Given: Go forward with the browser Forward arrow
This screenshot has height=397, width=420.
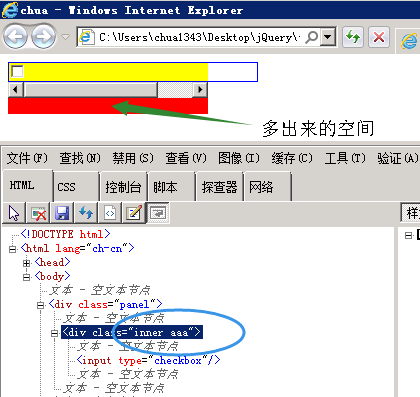Looking at the screenshot, I should (x=43, y=37).
